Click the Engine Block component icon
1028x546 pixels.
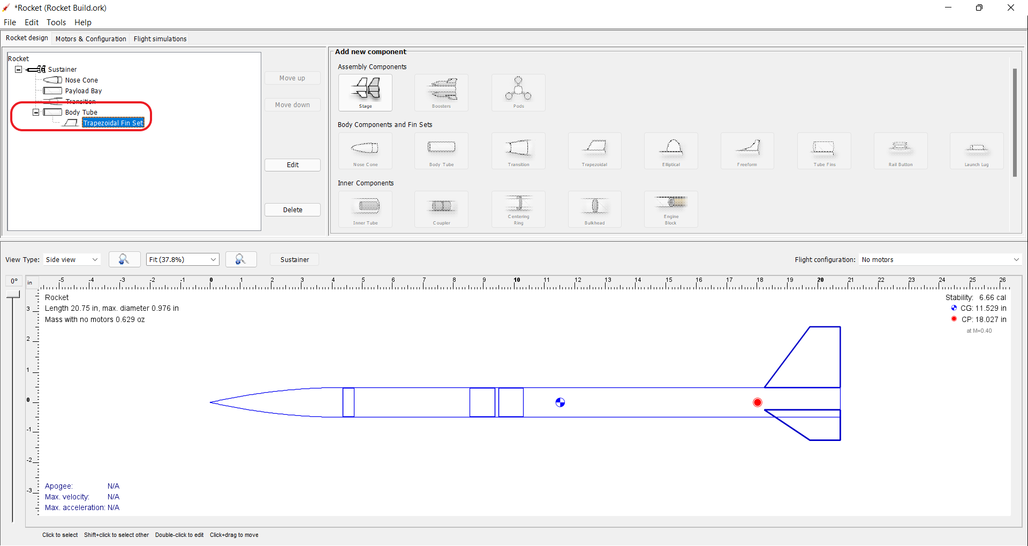point(671,209)
